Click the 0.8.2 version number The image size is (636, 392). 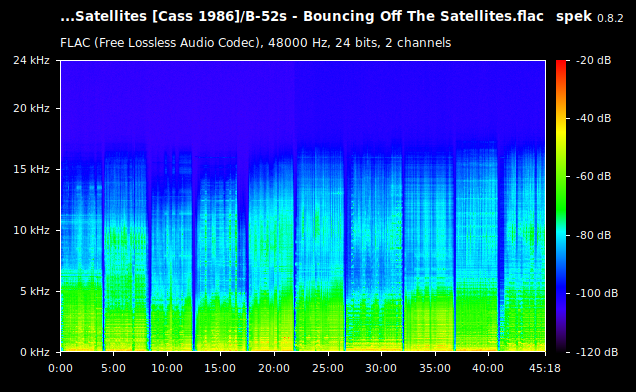click(610, 18)
